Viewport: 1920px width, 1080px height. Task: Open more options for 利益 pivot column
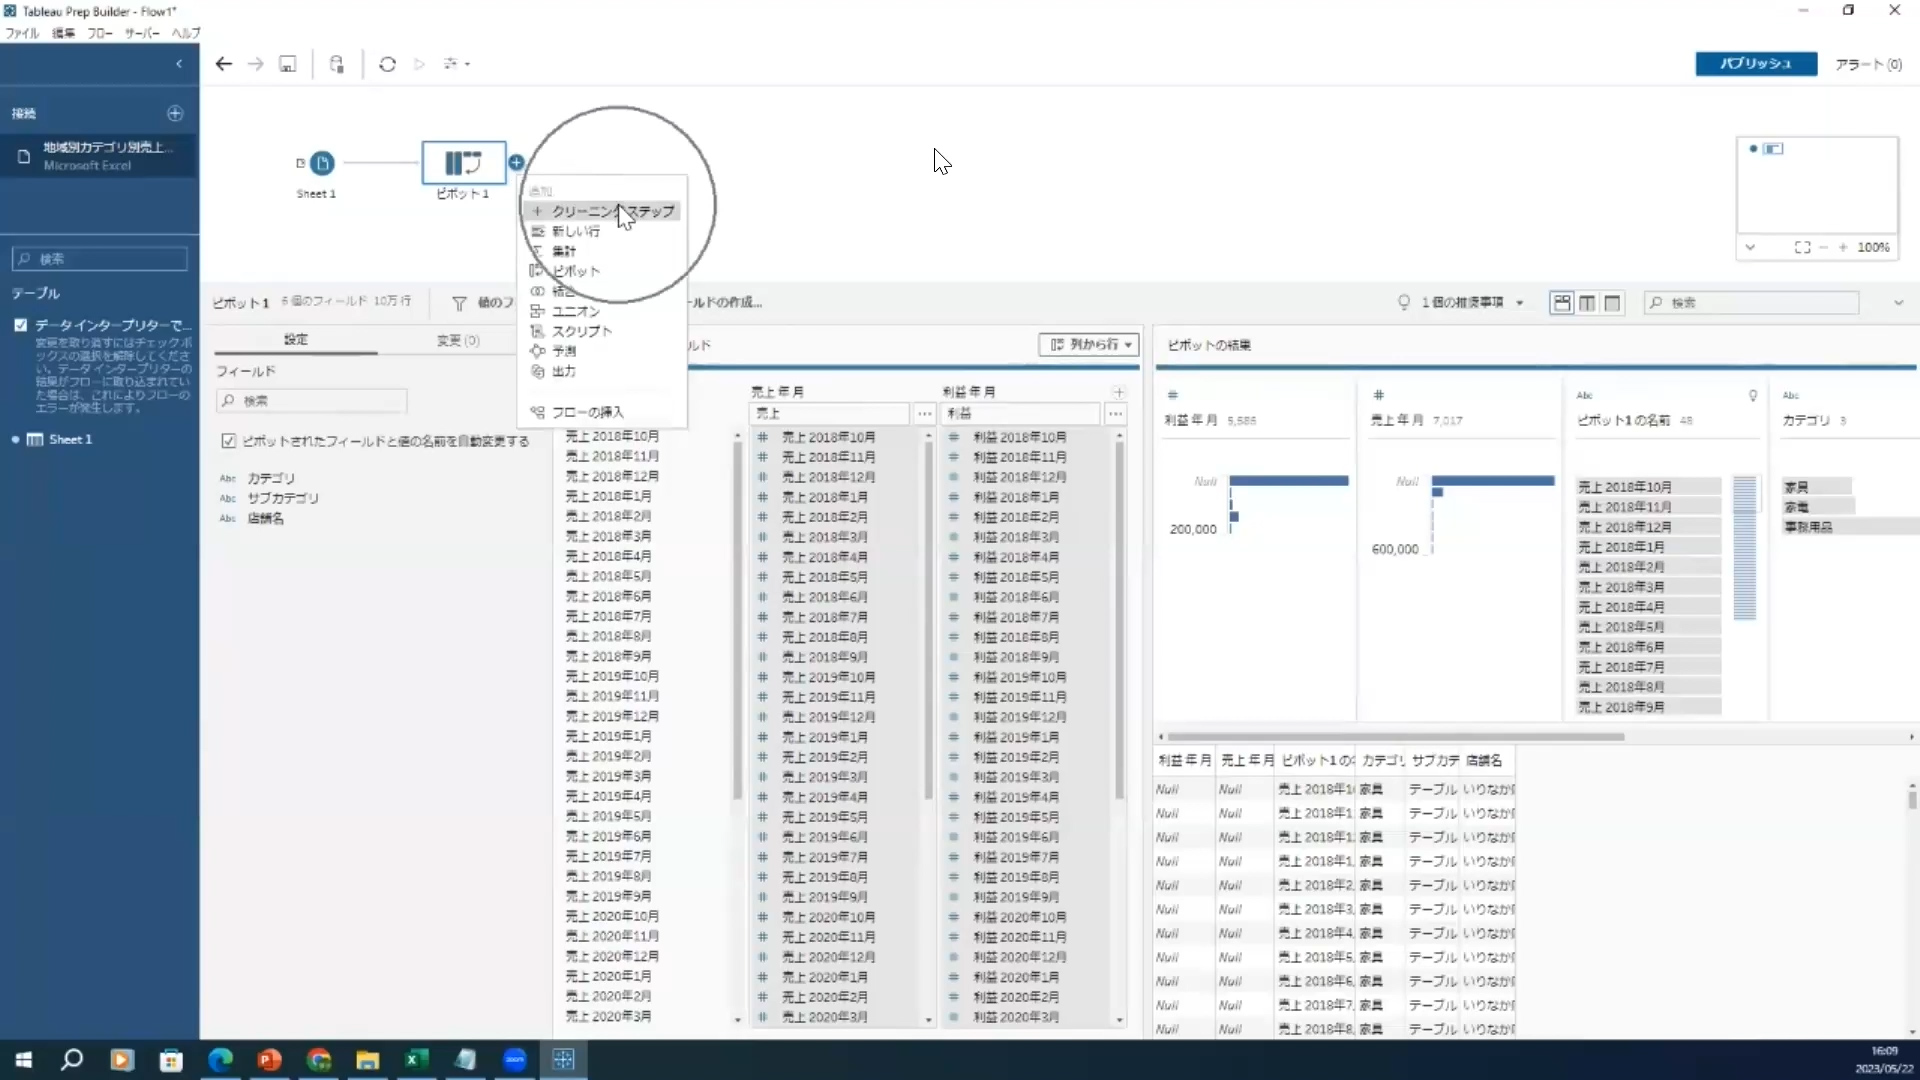pyautogui.click(x=1115, y=413)
